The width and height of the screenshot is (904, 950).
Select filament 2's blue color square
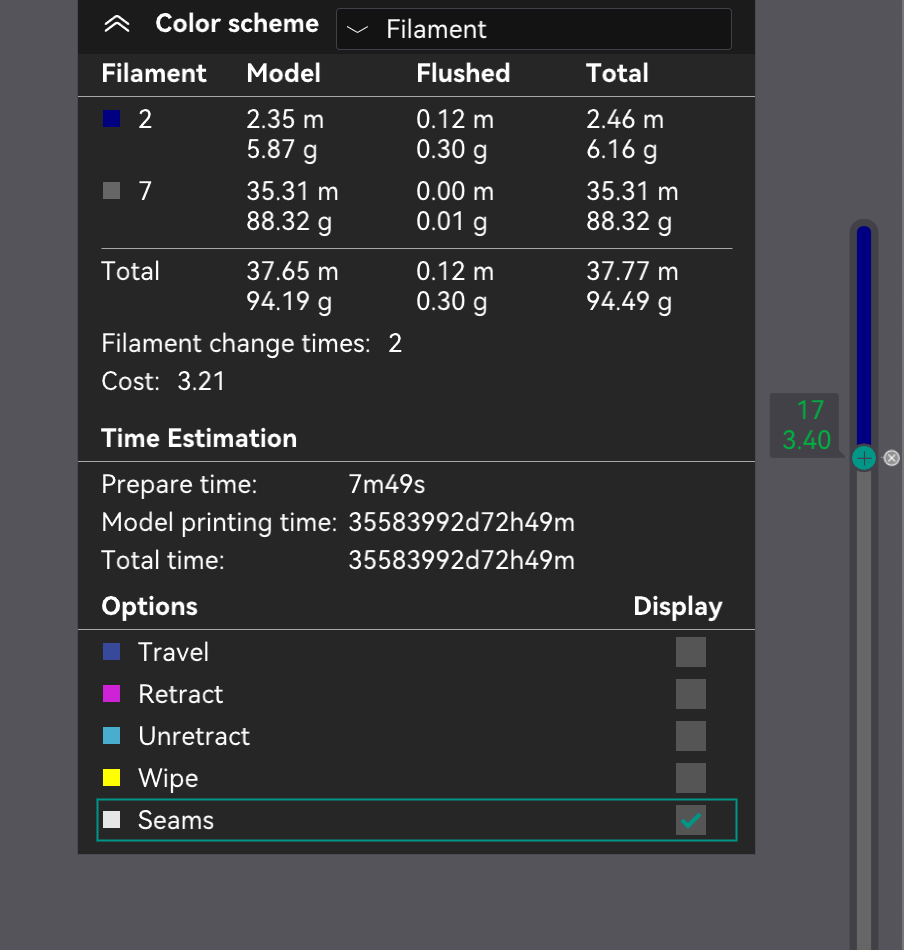[x=110, y=118]
